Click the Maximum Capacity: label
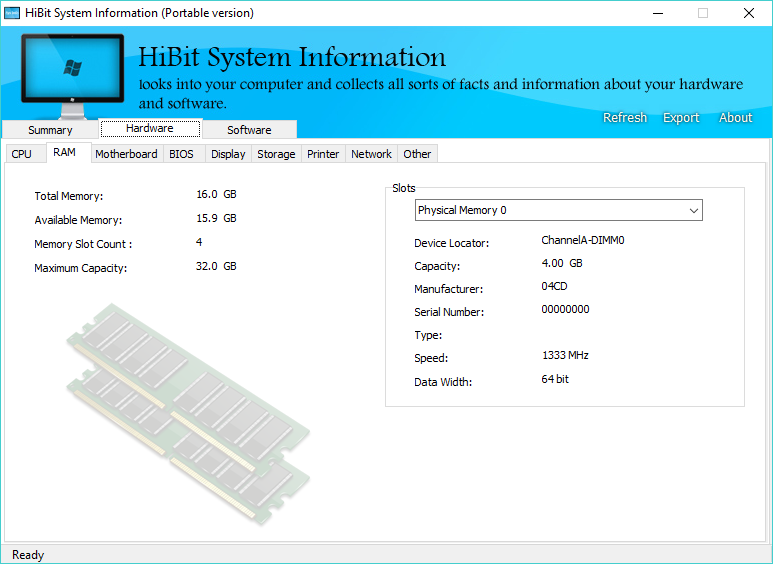 coord(80,268)
